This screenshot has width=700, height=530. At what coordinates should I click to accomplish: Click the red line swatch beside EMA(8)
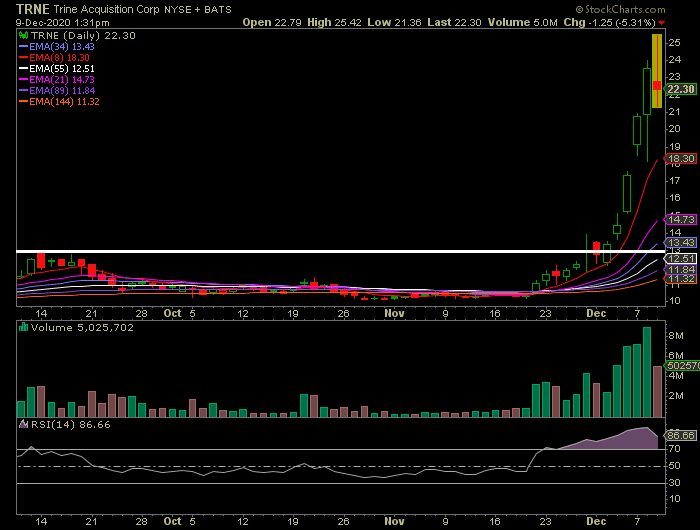tap(24, 58)
